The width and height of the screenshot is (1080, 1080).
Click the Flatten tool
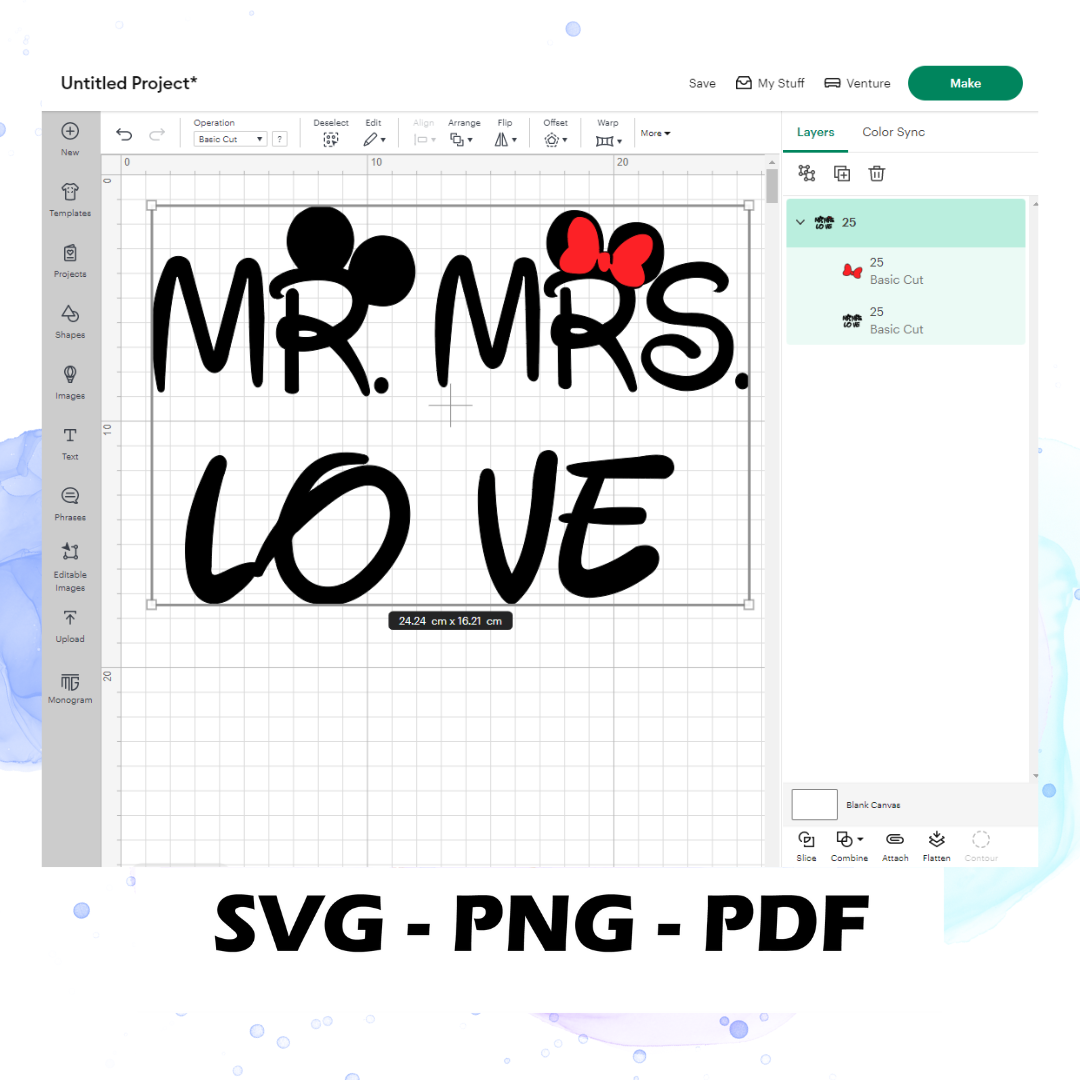pos(936,846)
